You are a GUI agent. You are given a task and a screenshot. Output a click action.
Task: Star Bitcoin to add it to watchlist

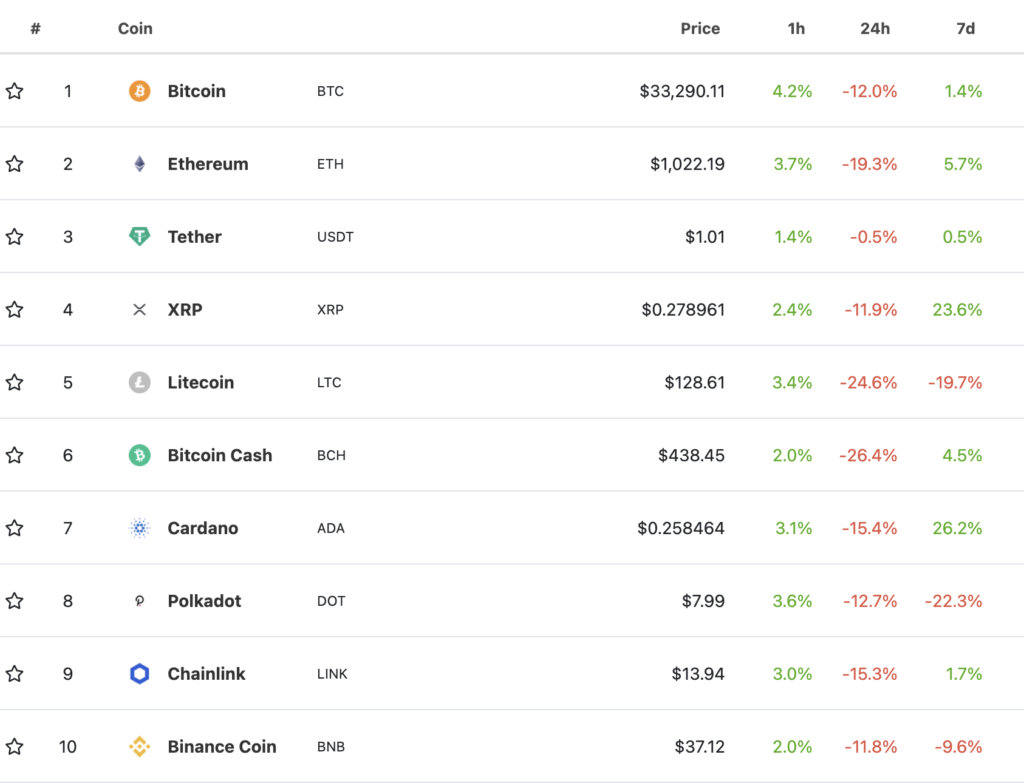tap(15, 91)
